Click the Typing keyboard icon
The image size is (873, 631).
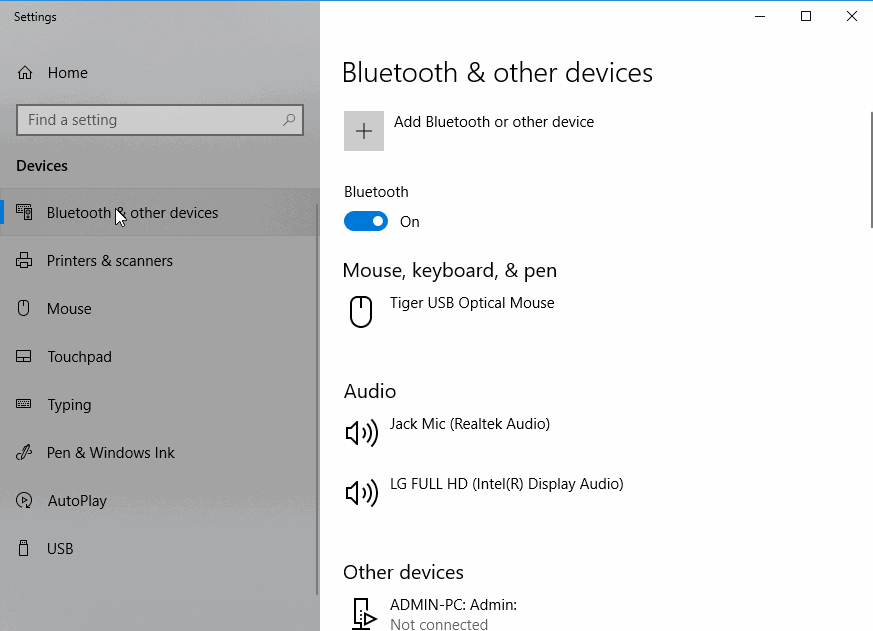point(23,404)
